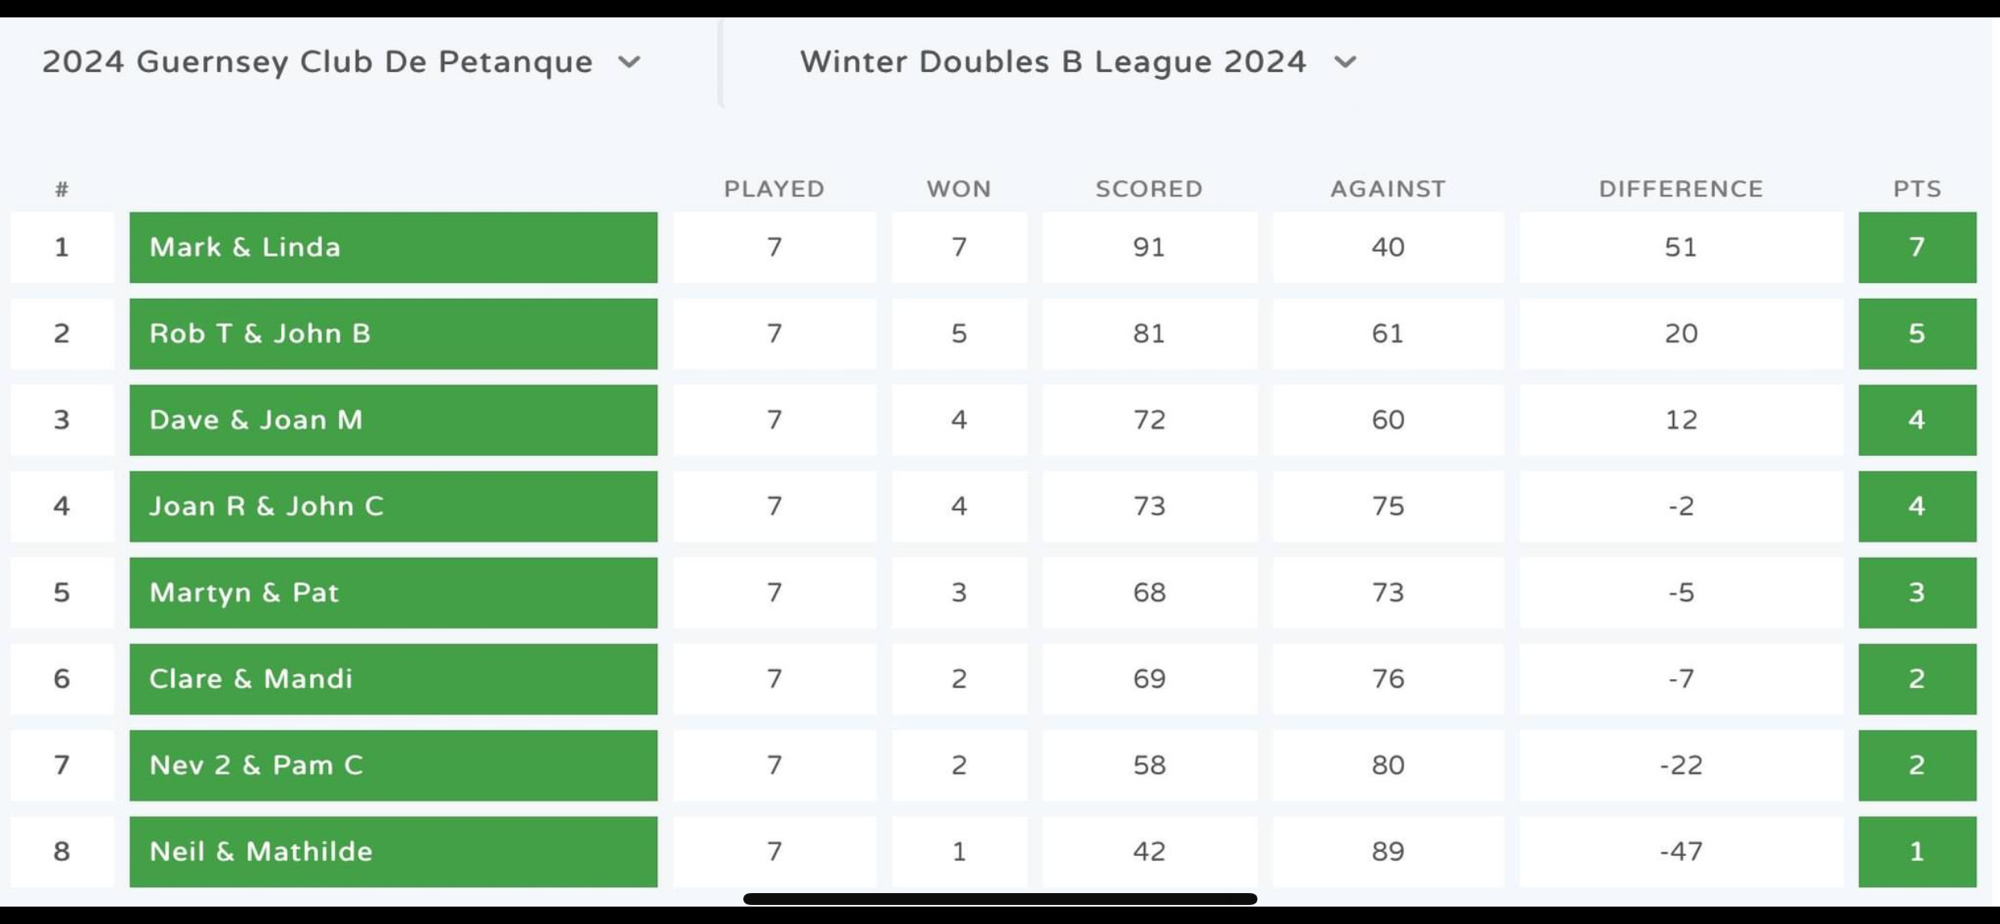The image size is (2000, 924).
Task: Click the Nev 2 & Pam C team
Action: coord(393,765)
